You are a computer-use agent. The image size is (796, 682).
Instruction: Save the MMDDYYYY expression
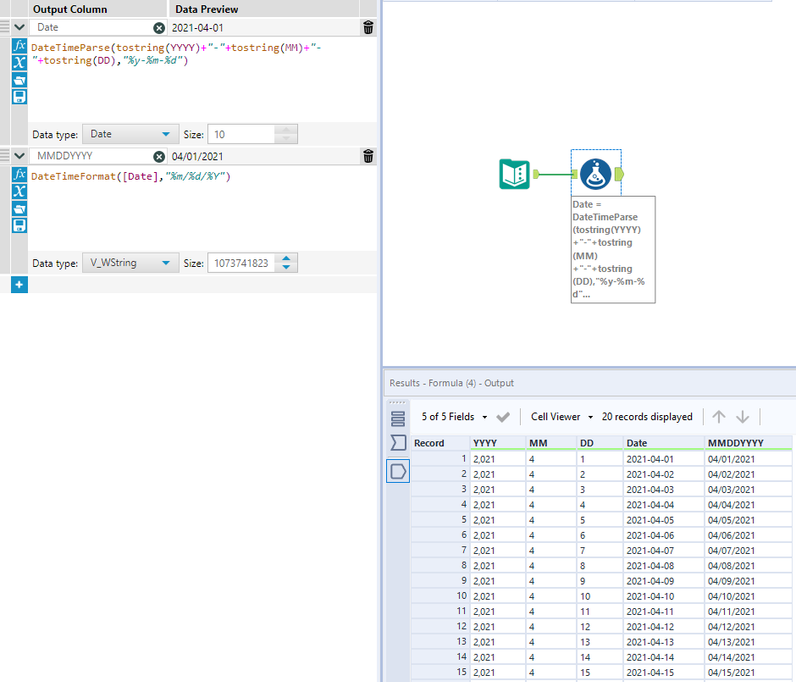pos(19,225)
